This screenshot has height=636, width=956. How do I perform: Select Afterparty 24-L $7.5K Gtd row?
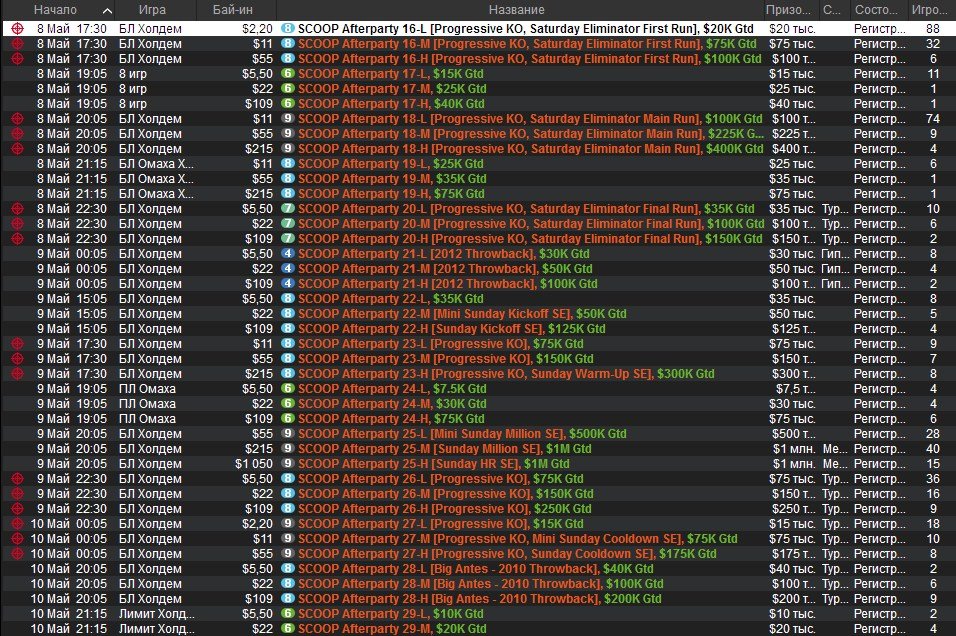click(392, 389)
